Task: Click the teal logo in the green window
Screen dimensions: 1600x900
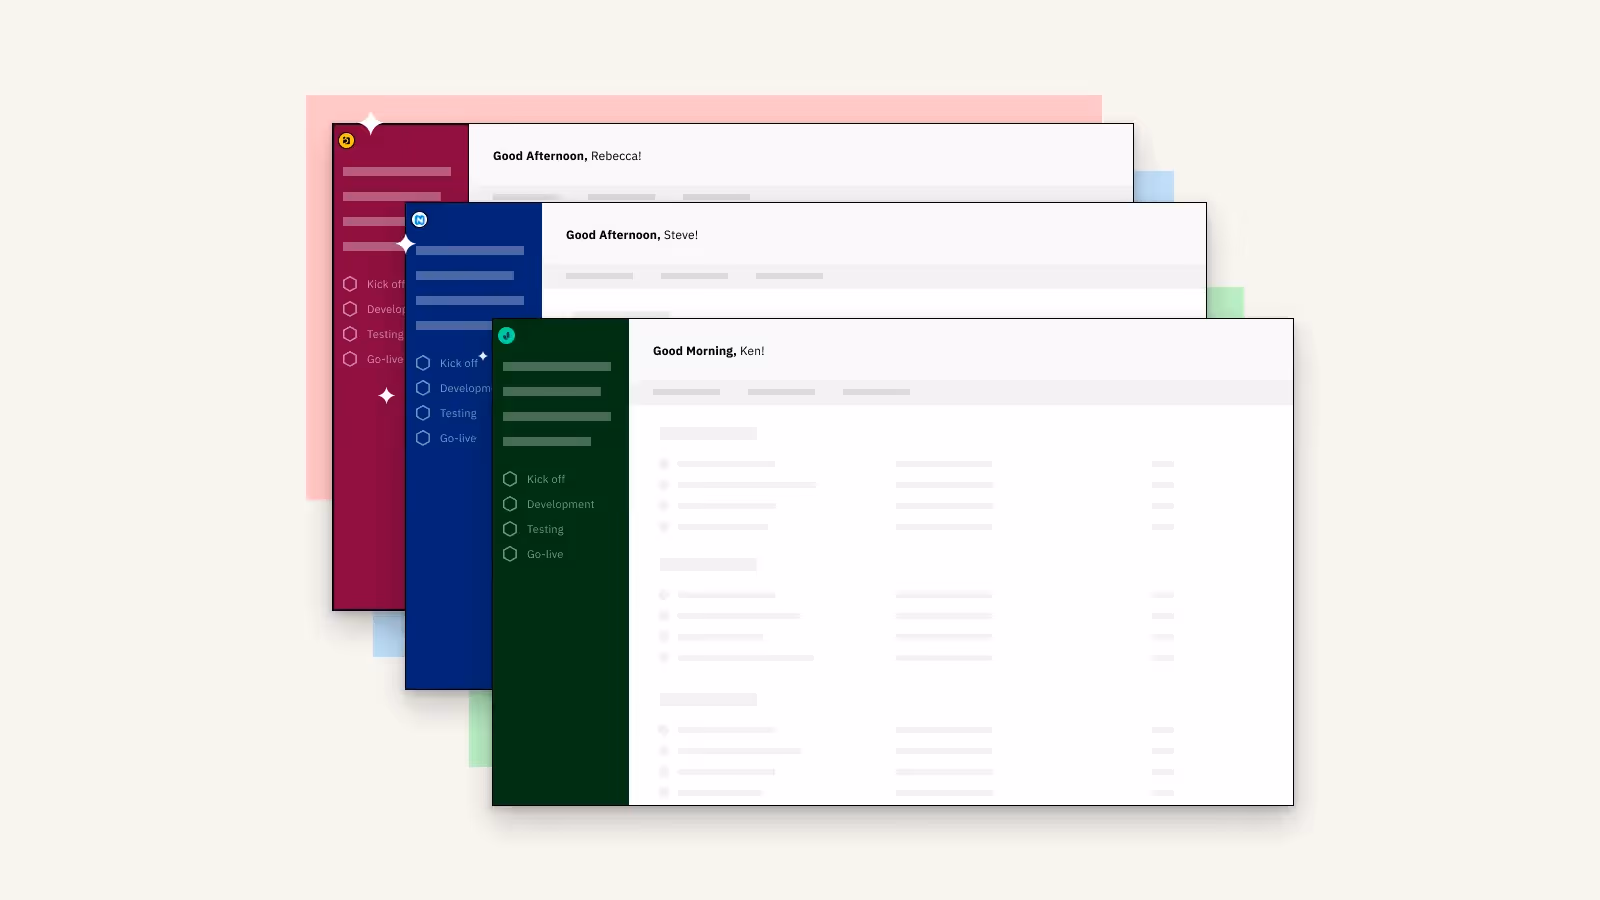Action: pyautogui.click(x=507, y=336)
